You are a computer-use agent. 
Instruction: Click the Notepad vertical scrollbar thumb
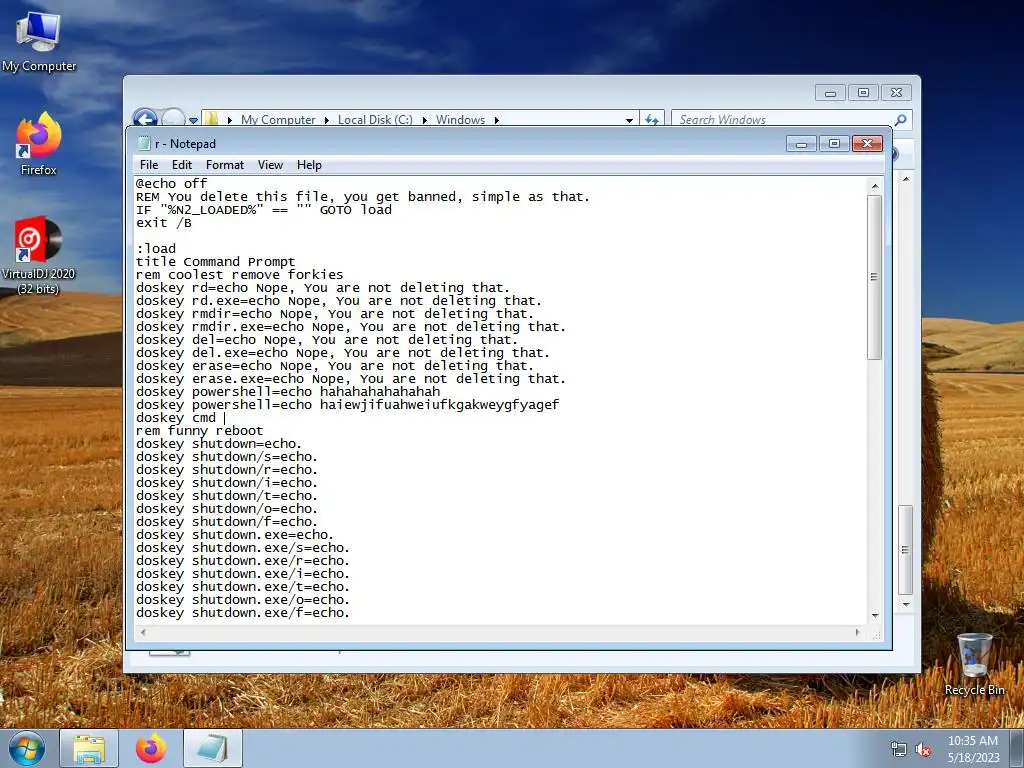pos(874,277)
